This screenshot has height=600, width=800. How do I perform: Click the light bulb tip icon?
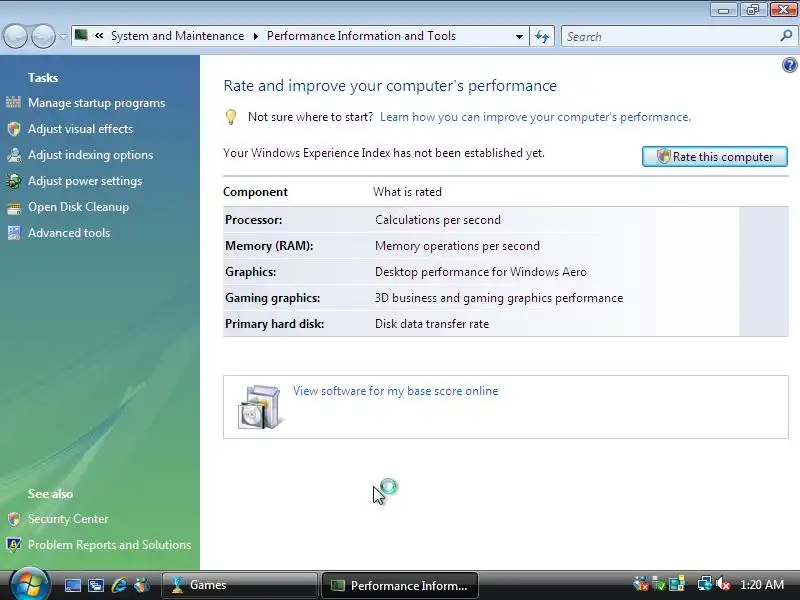(231, 117)
